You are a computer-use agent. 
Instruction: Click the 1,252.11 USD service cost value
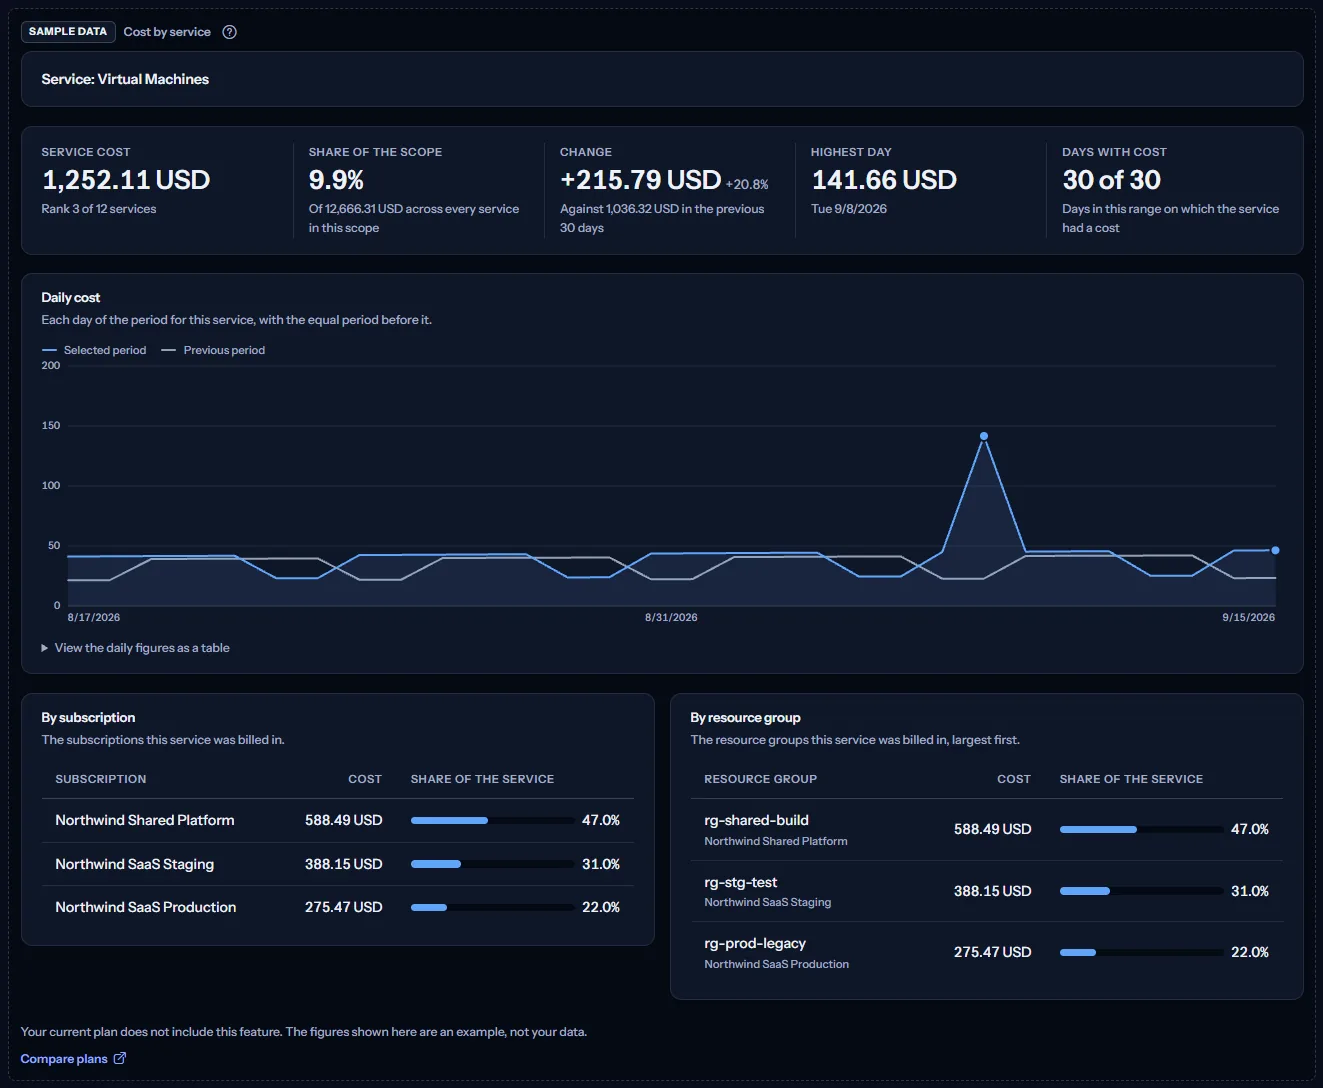click(x=126, y=180)
